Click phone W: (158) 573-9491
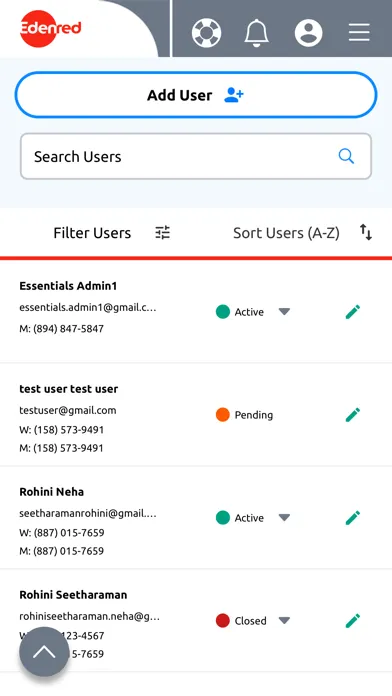Image resolution: width=392 pixels, height=696 pixels. 61,430
